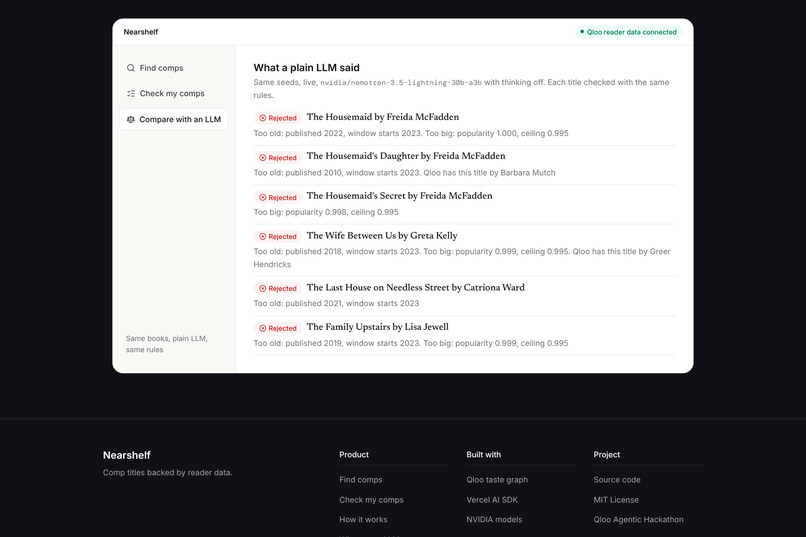Open the footer Check my comps link
This screenshot has width=806, height=537.
pos(371,499)
